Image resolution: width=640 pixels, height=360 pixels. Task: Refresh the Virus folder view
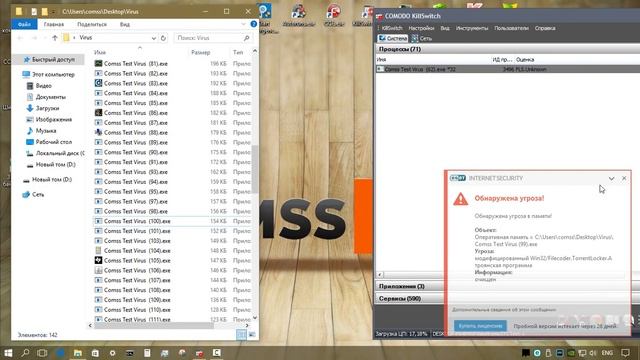pos(163,38)
